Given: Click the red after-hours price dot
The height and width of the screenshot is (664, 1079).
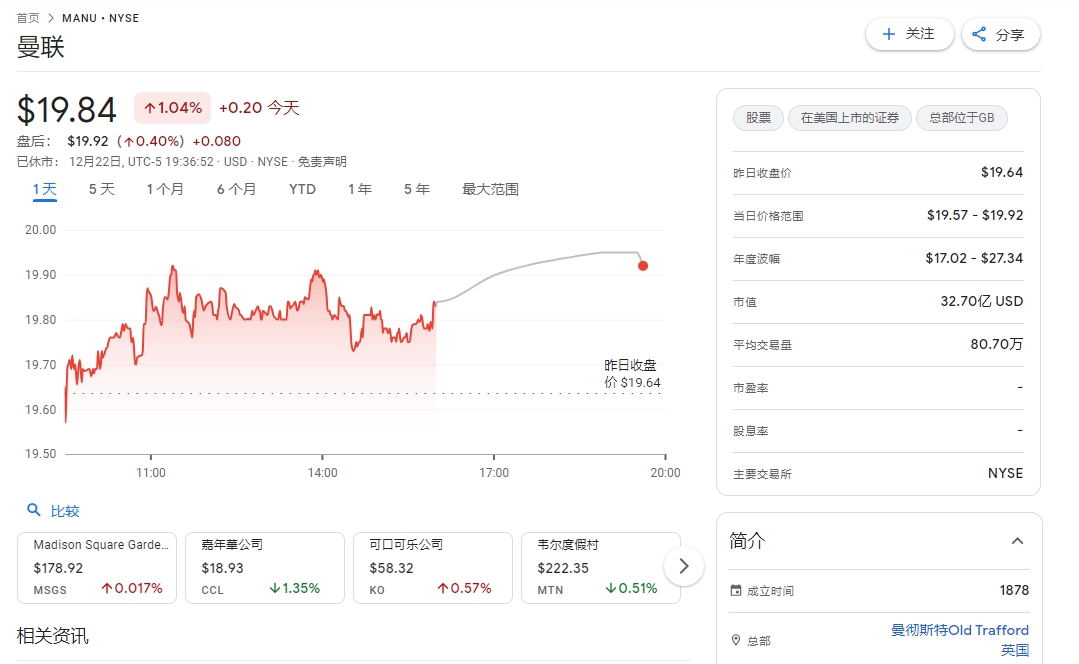Looking at the screenshot, I should [643, 266].
